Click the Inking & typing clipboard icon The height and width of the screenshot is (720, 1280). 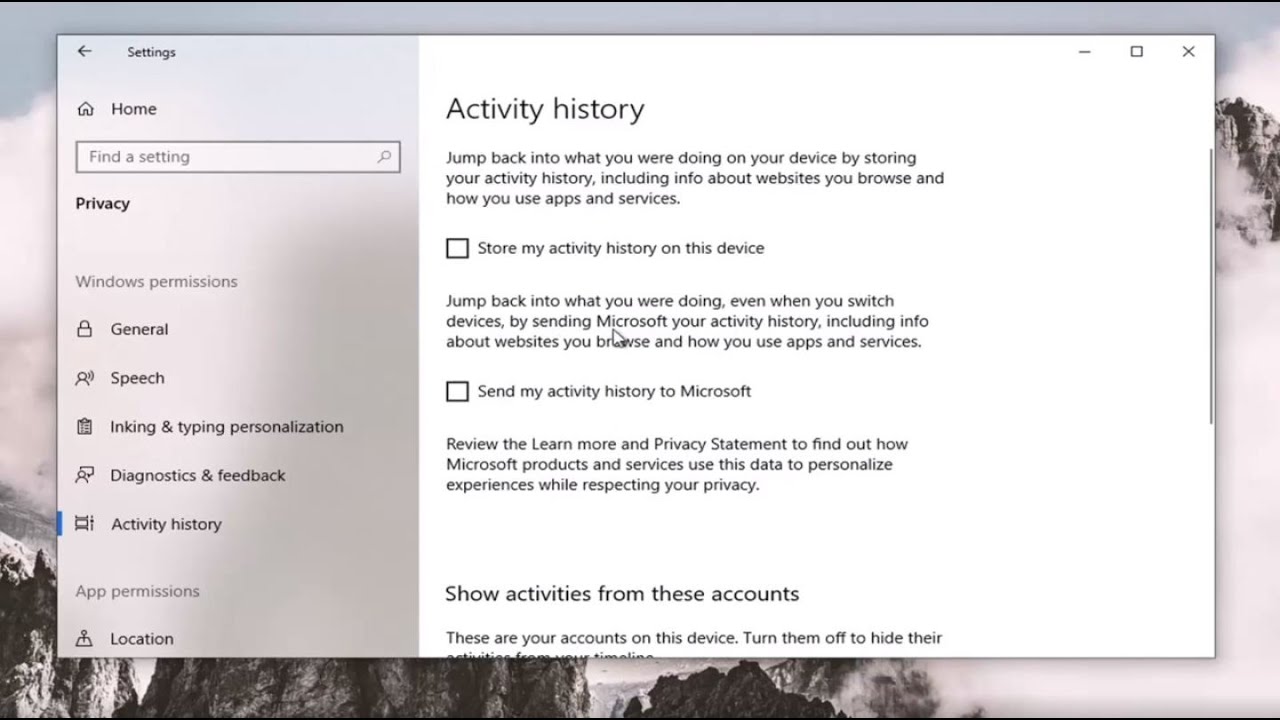pos(85,427)
